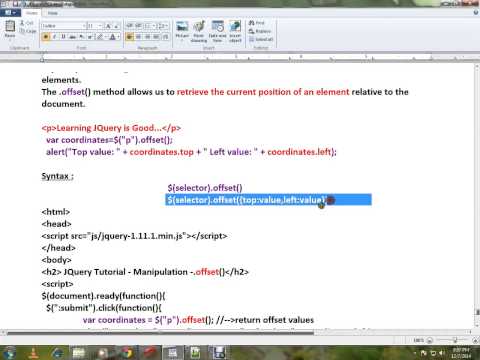Expand the Paste options arrow
480x360 pixels.
pyautogui.click(x=10, y=40)
